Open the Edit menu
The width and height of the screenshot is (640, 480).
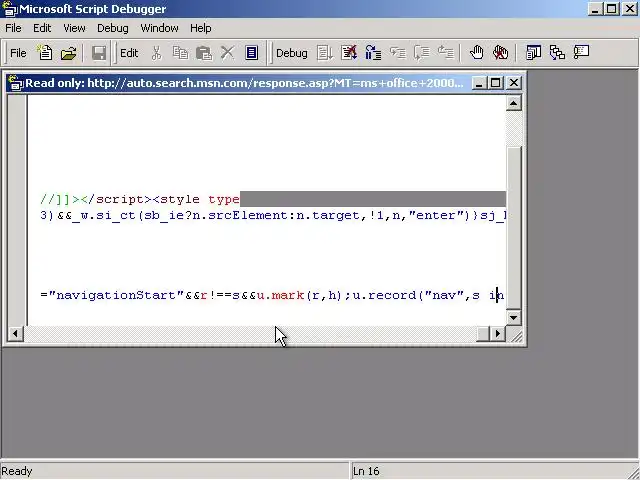pos(42,28)
